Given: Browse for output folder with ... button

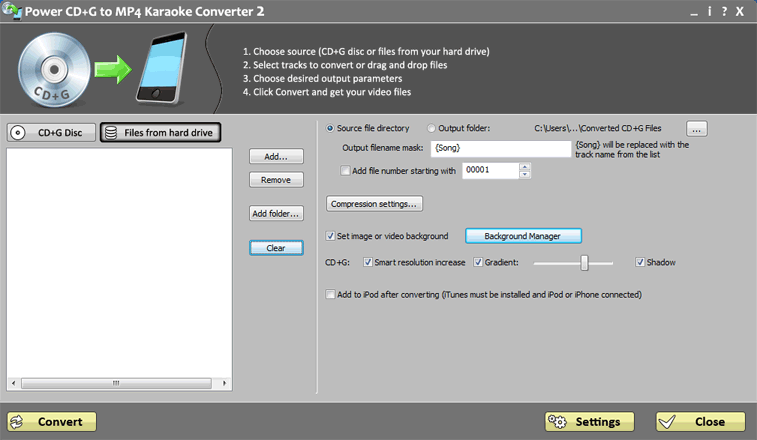Looking at the screenshot, I should (x=697, y=129).
